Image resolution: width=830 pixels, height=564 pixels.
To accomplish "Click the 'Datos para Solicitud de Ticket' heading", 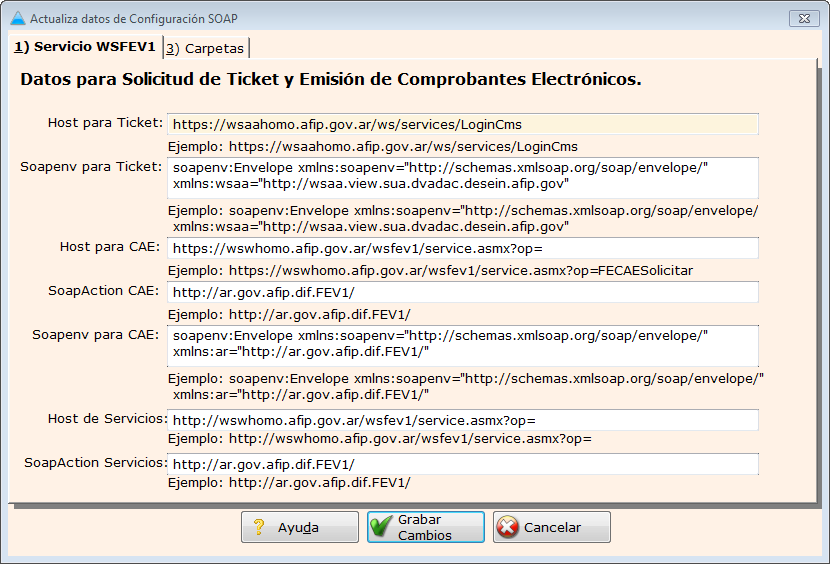I will click(x=330, y=79).
